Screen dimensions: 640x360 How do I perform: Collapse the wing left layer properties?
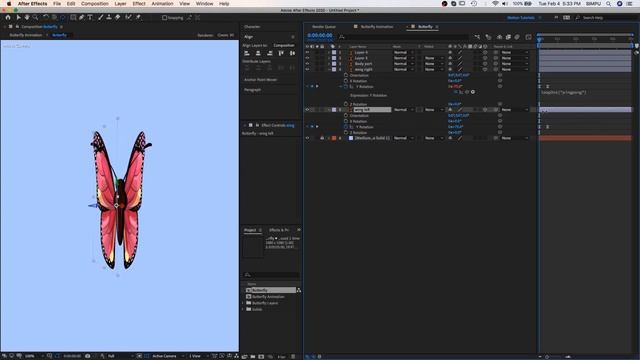(329, 110)
